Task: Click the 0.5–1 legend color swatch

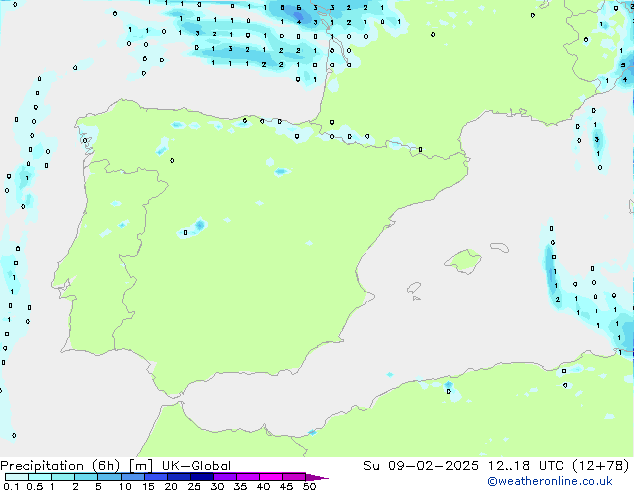Action: 40,477
